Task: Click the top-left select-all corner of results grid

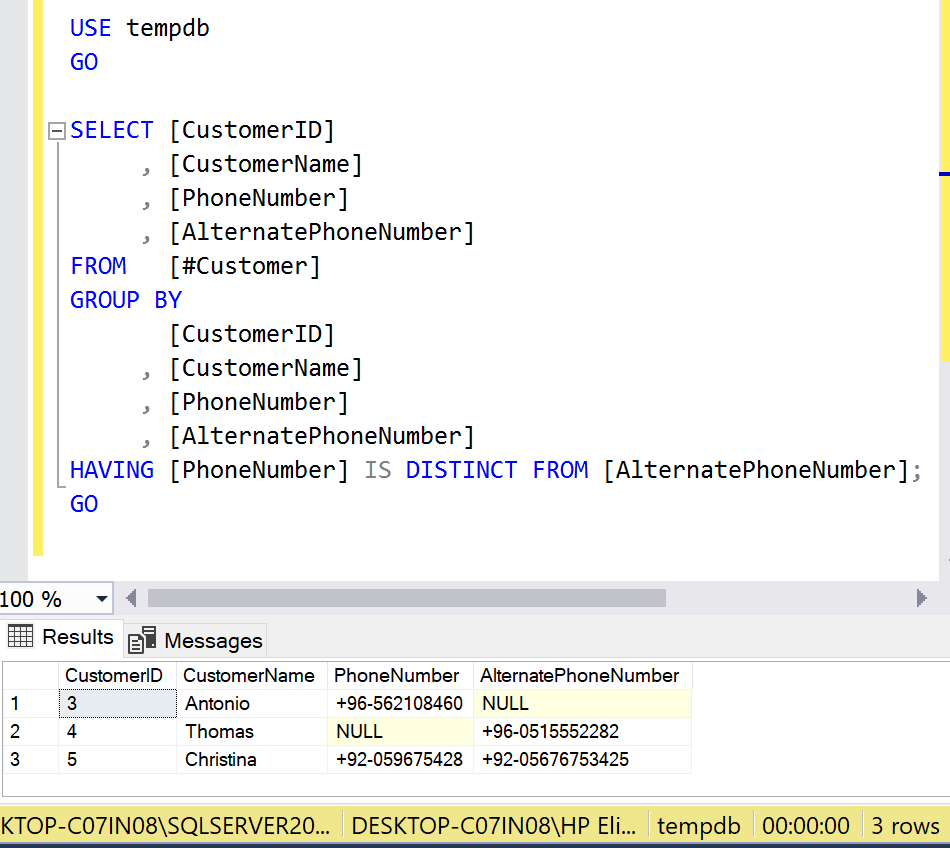Action: click(29, 675)
